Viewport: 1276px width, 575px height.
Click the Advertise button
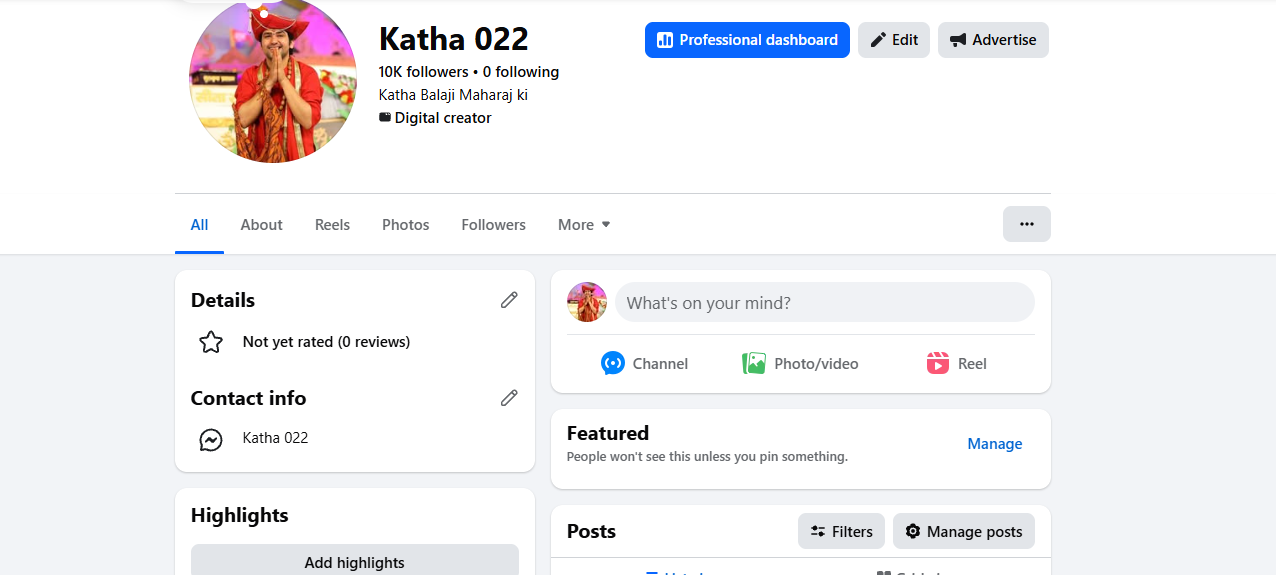tap(993, 40)
